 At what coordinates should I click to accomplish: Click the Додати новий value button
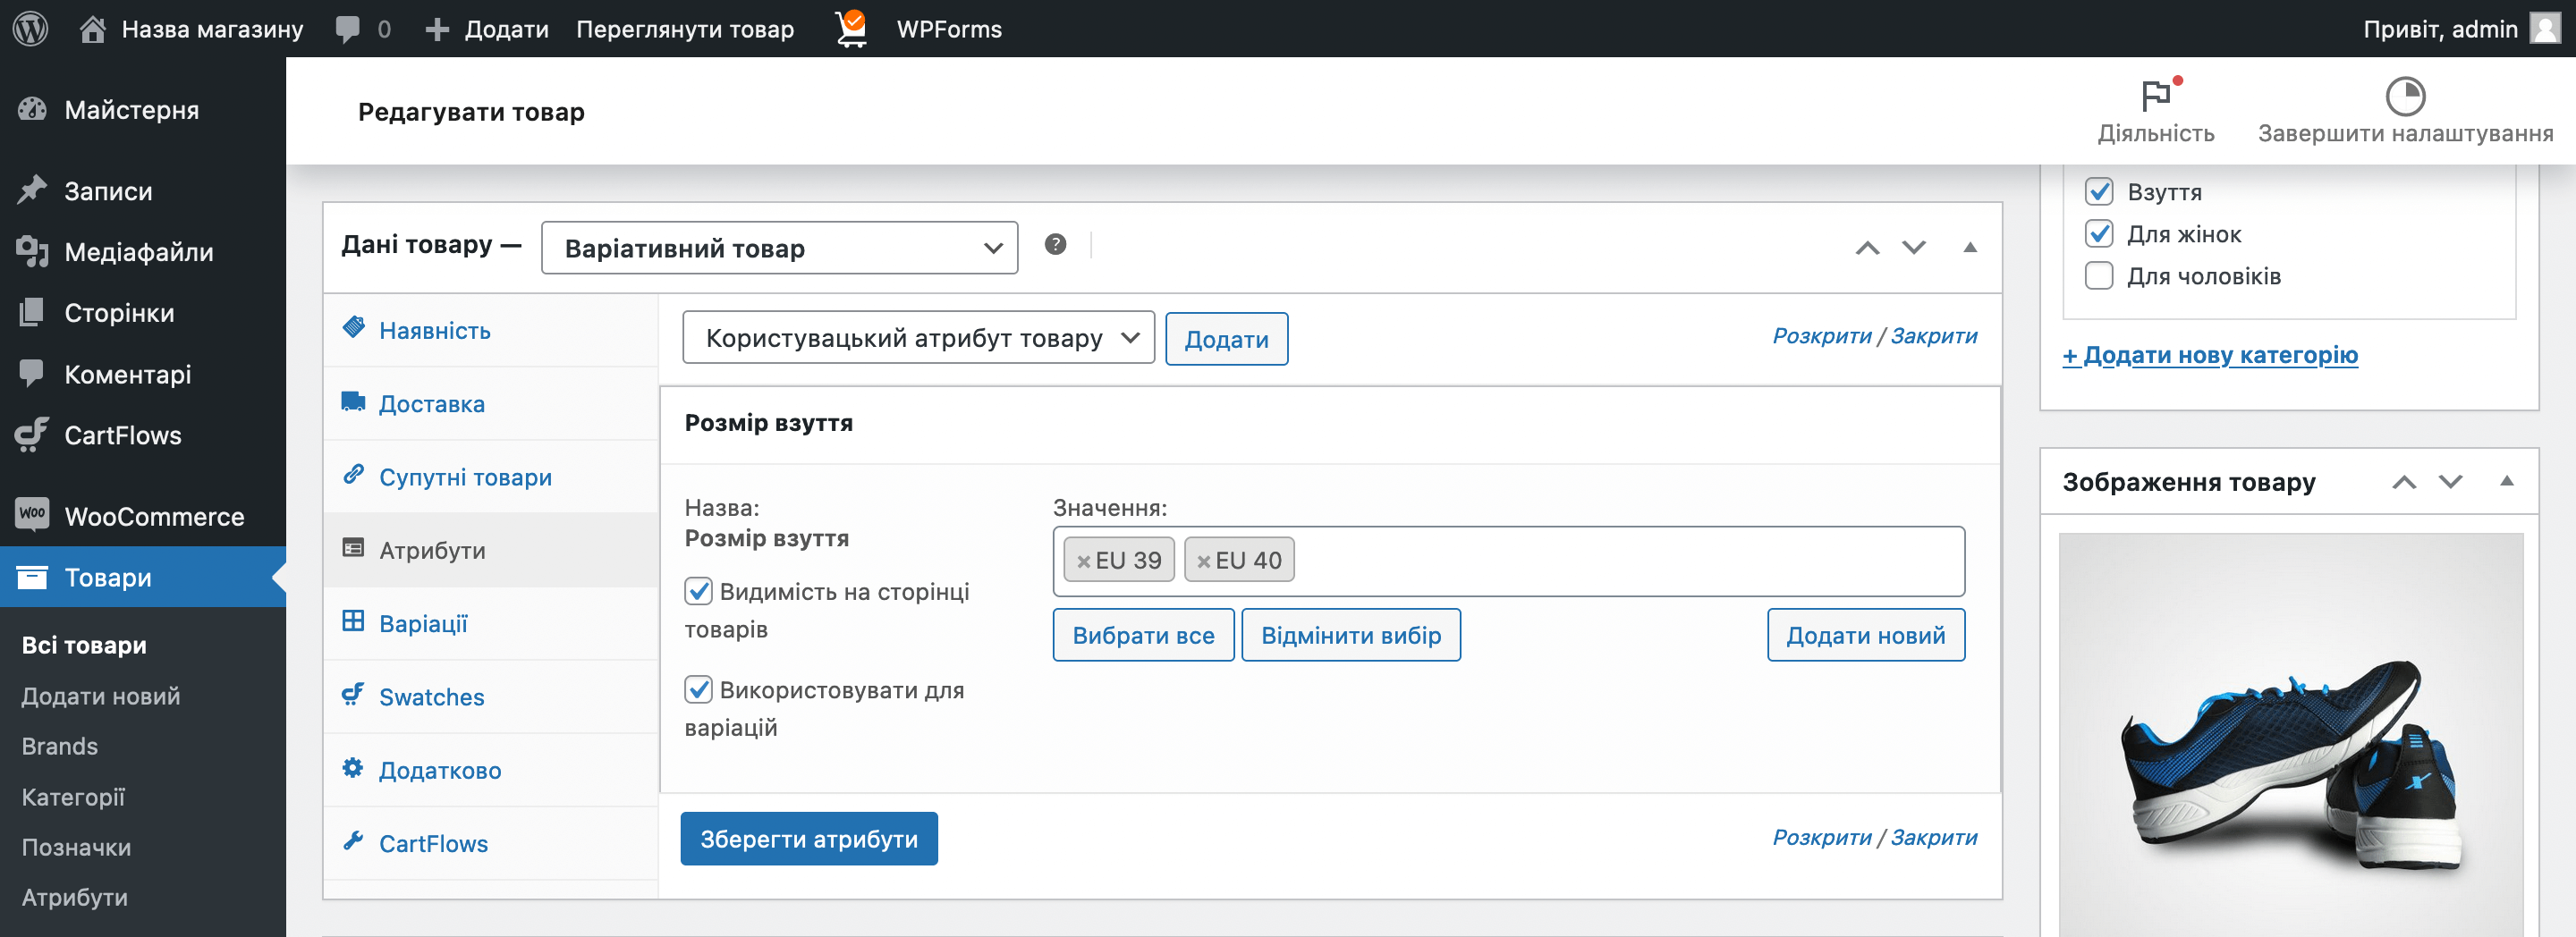click(1865, 635)
